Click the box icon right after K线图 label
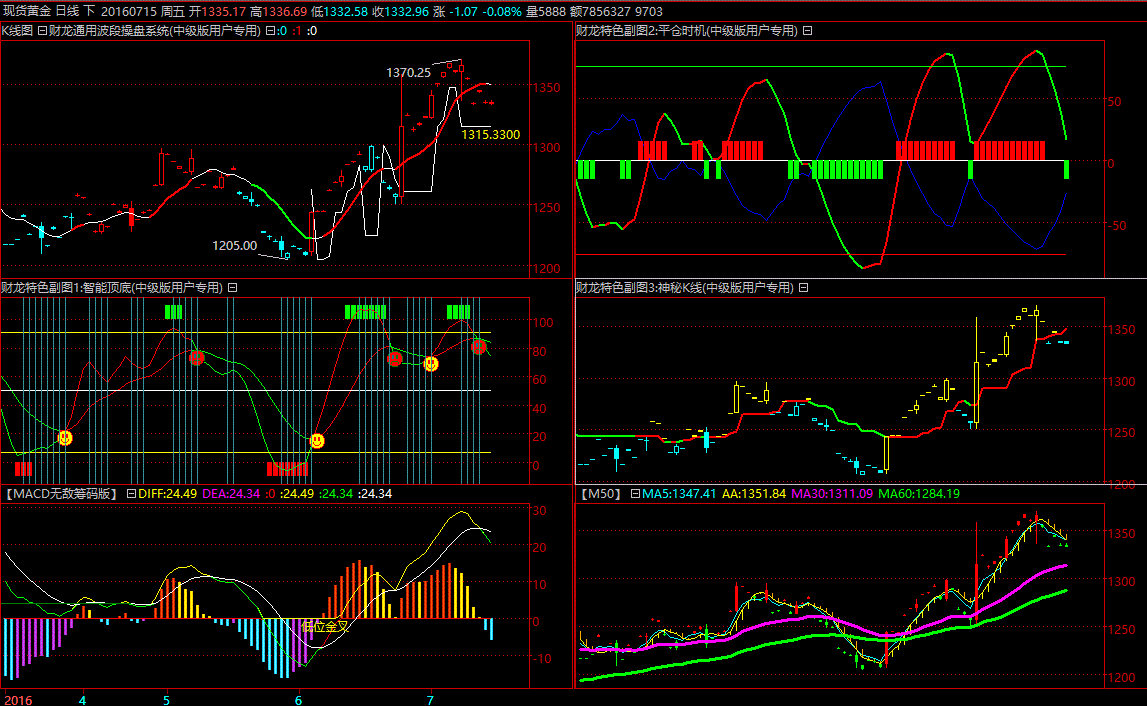The width and height of the screenshot is (1147, 706). [x=42, y=31]
